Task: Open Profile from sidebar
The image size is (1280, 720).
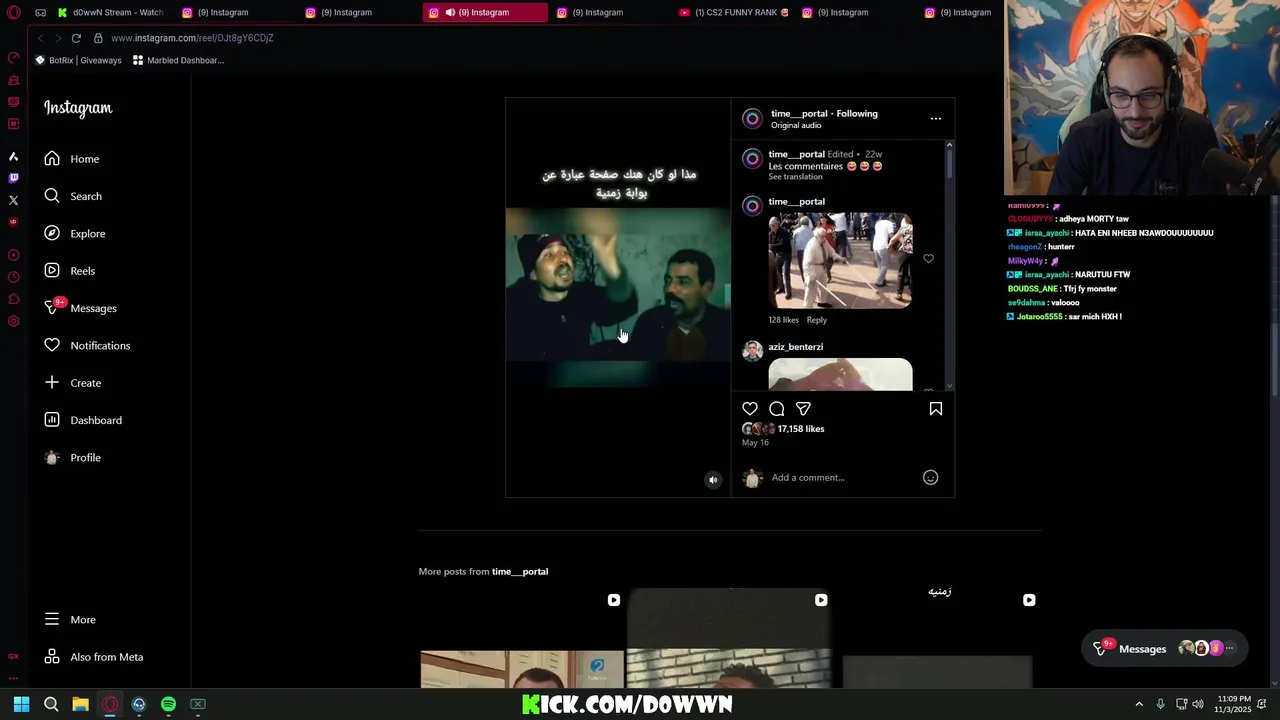Action: click(73, 457)
